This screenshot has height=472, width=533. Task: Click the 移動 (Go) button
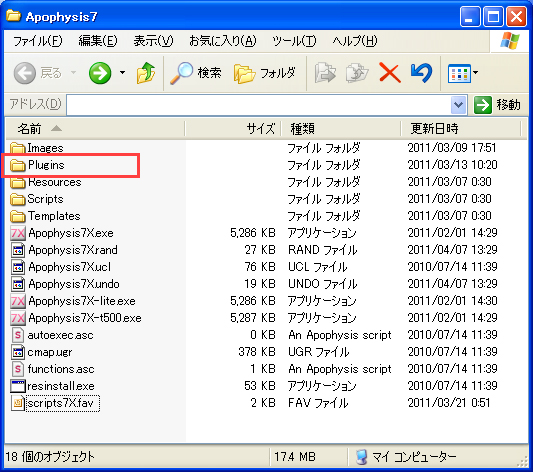point(497,105)
